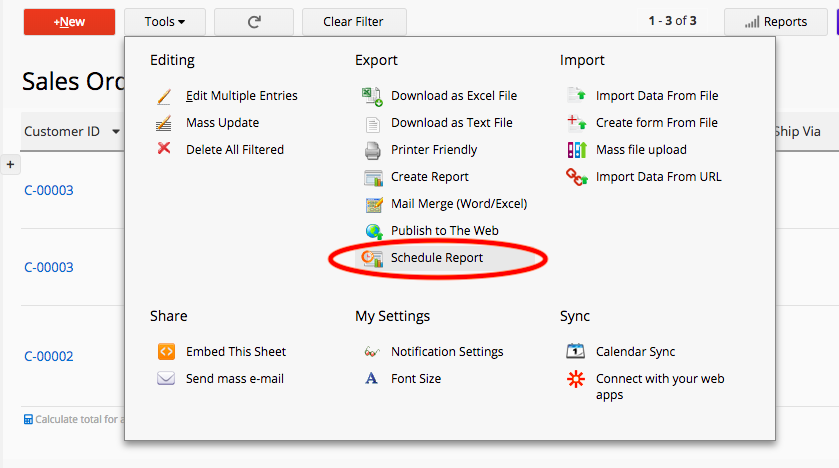Open the first C-00003 customer link
839x468 pixels.
click(49, 191)
